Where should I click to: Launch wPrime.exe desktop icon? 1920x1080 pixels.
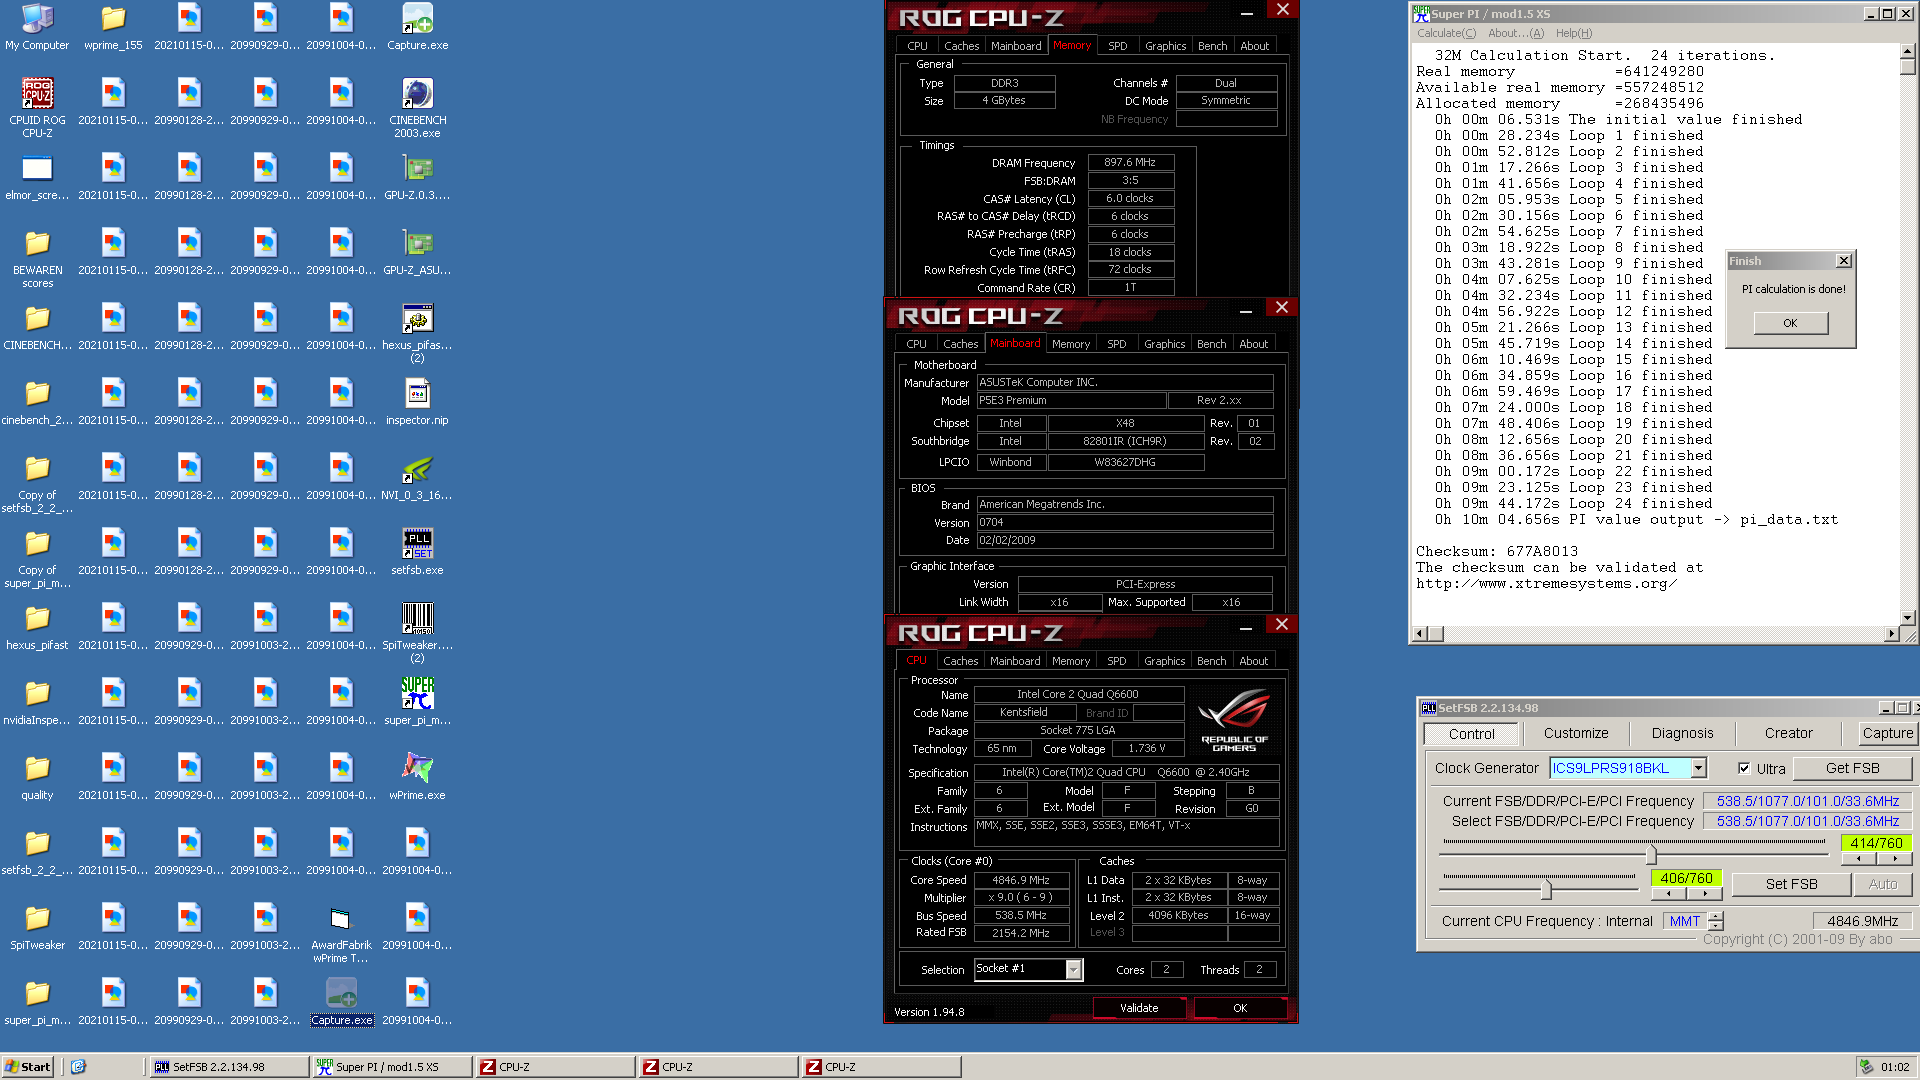click(417, 776)
